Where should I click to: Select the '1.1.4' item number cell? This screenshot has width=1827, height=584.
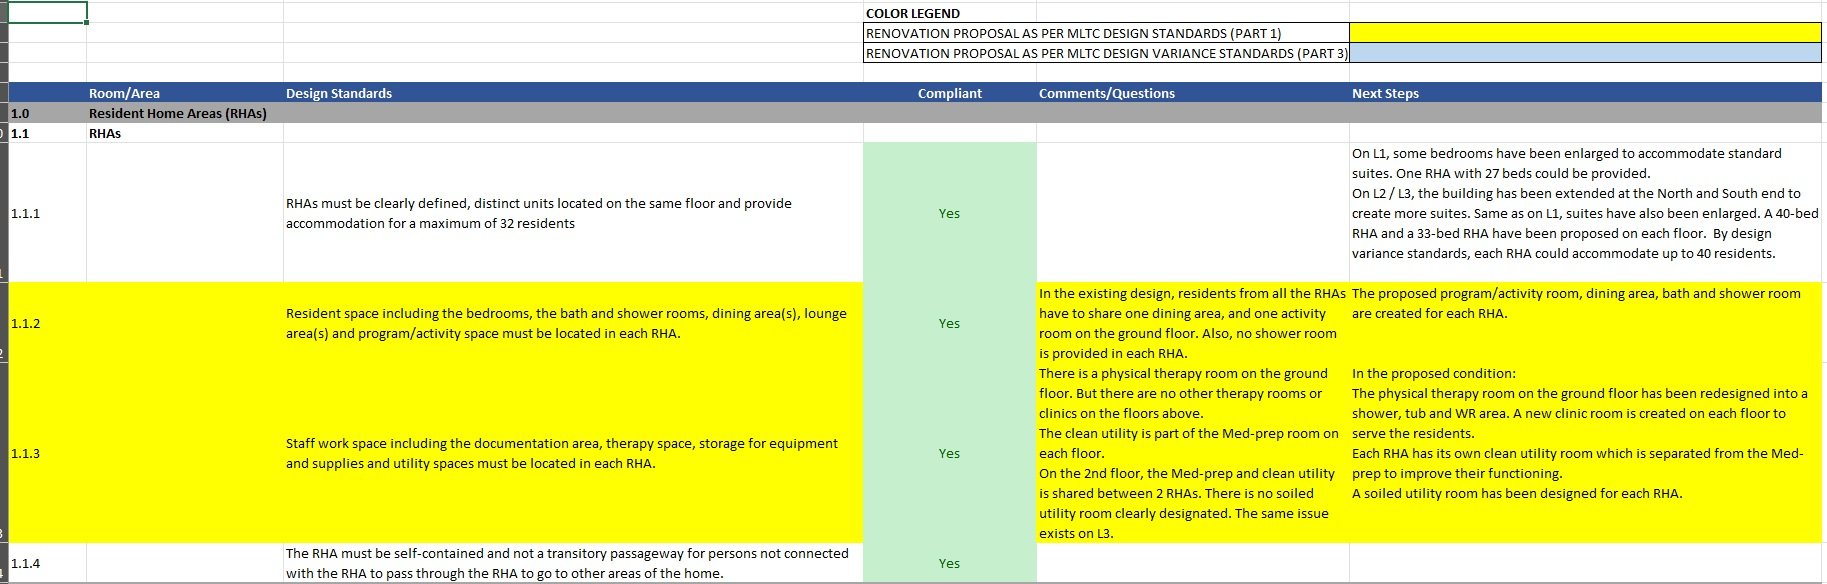point(47,563)
